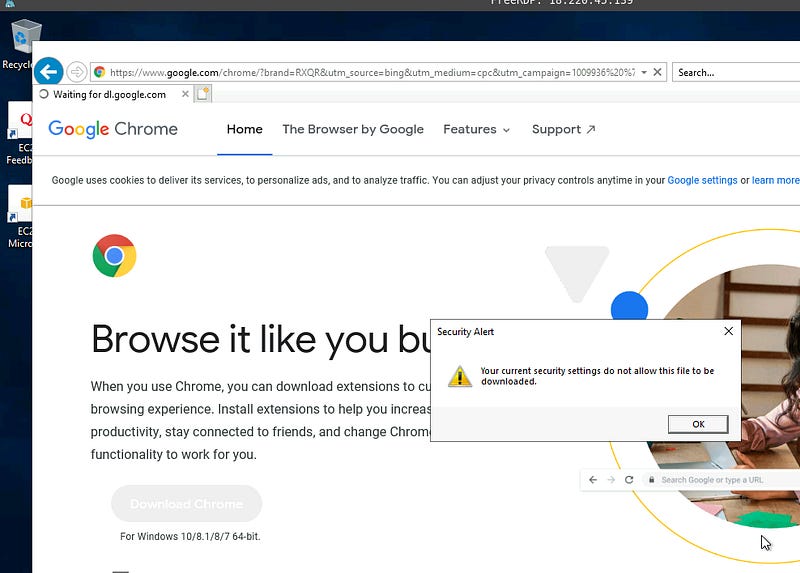Focus the Search... input box
The image size is (800, 573).
pyautogui.click(x=736, y=72)
